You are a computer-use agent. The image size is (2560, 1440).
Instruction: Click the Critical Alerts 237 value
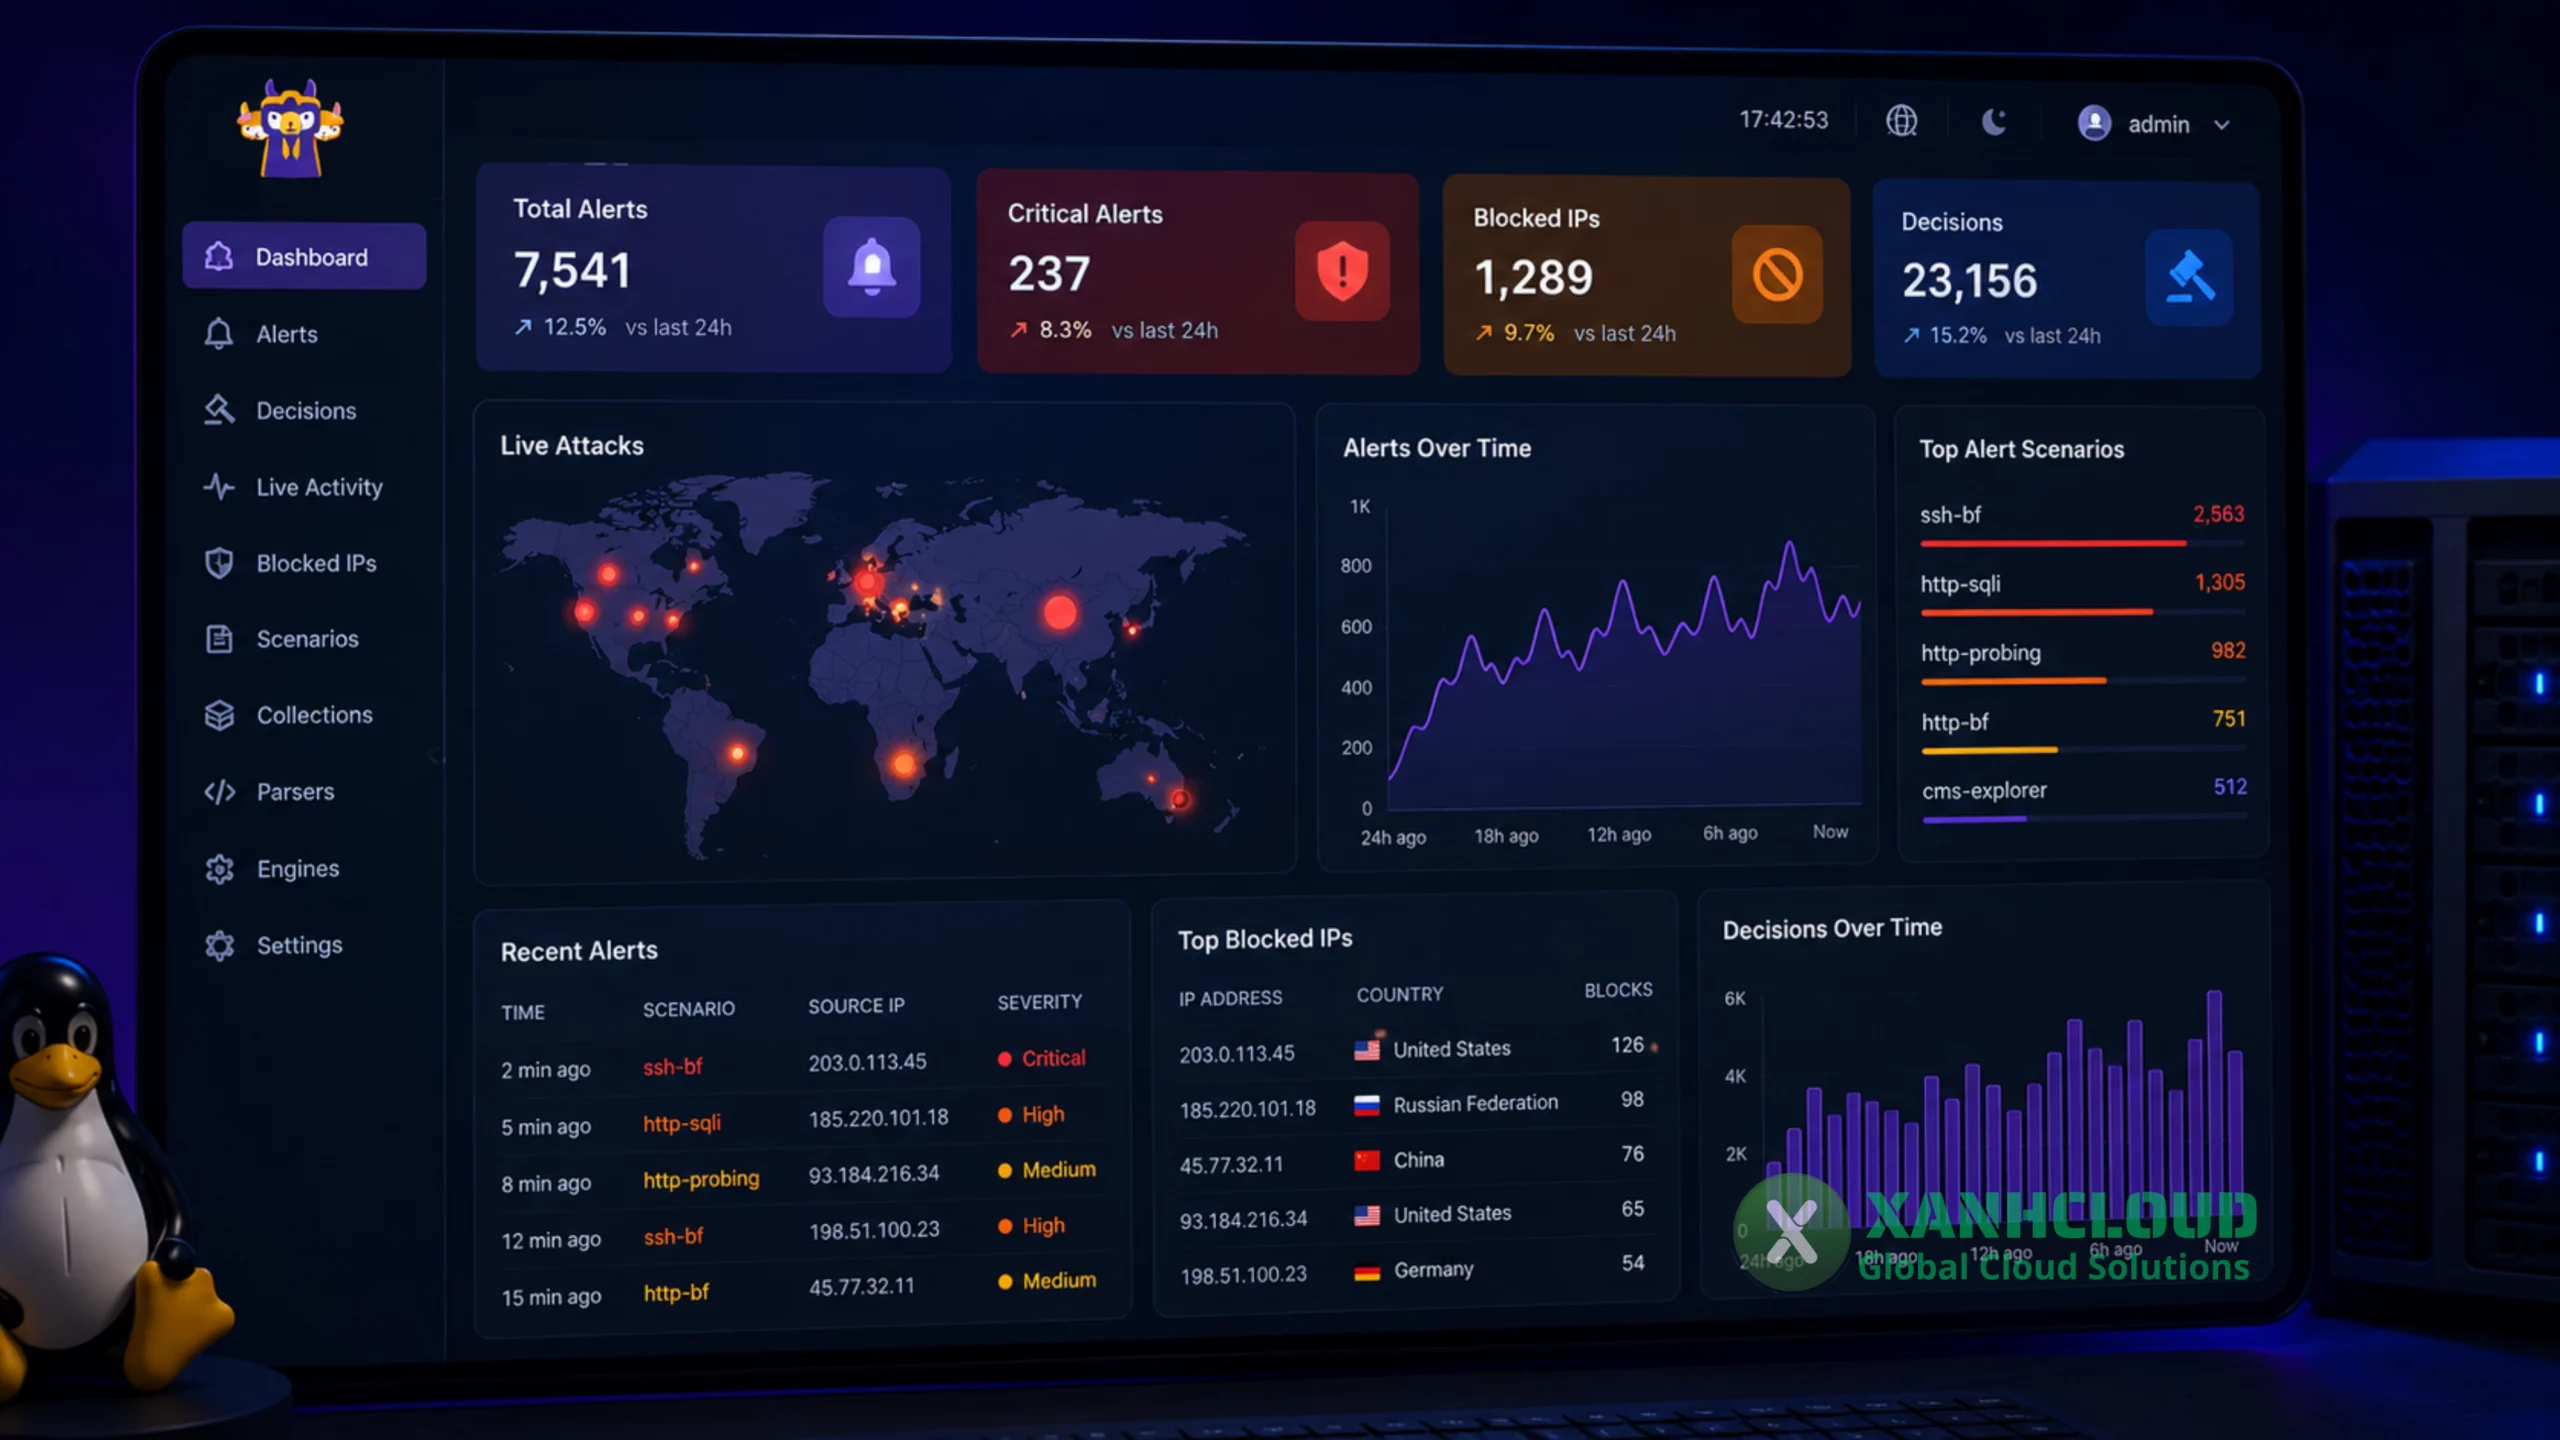pyautogui.click(x=1048, y=274)
